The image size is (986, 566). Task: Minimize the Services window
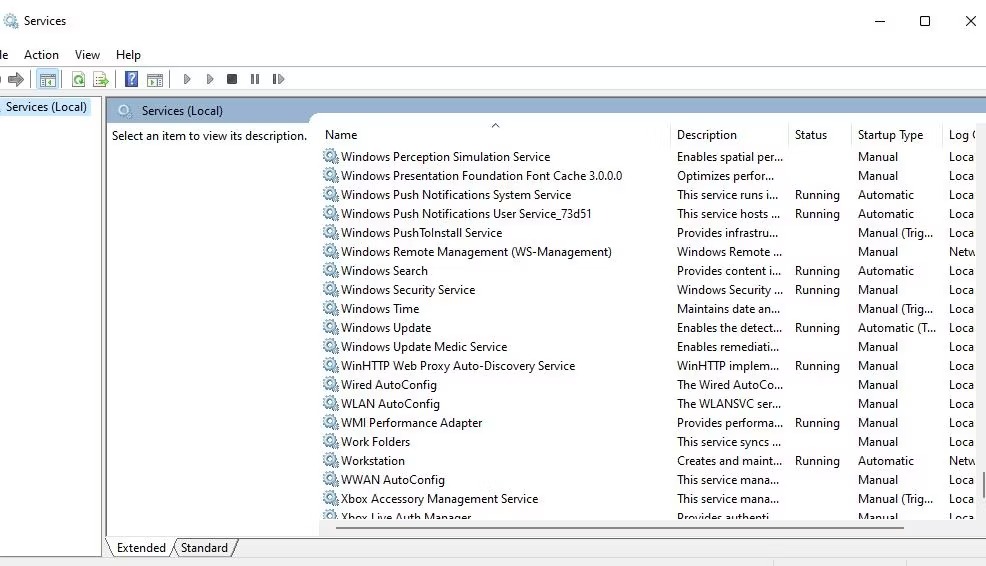coord(880,21)
